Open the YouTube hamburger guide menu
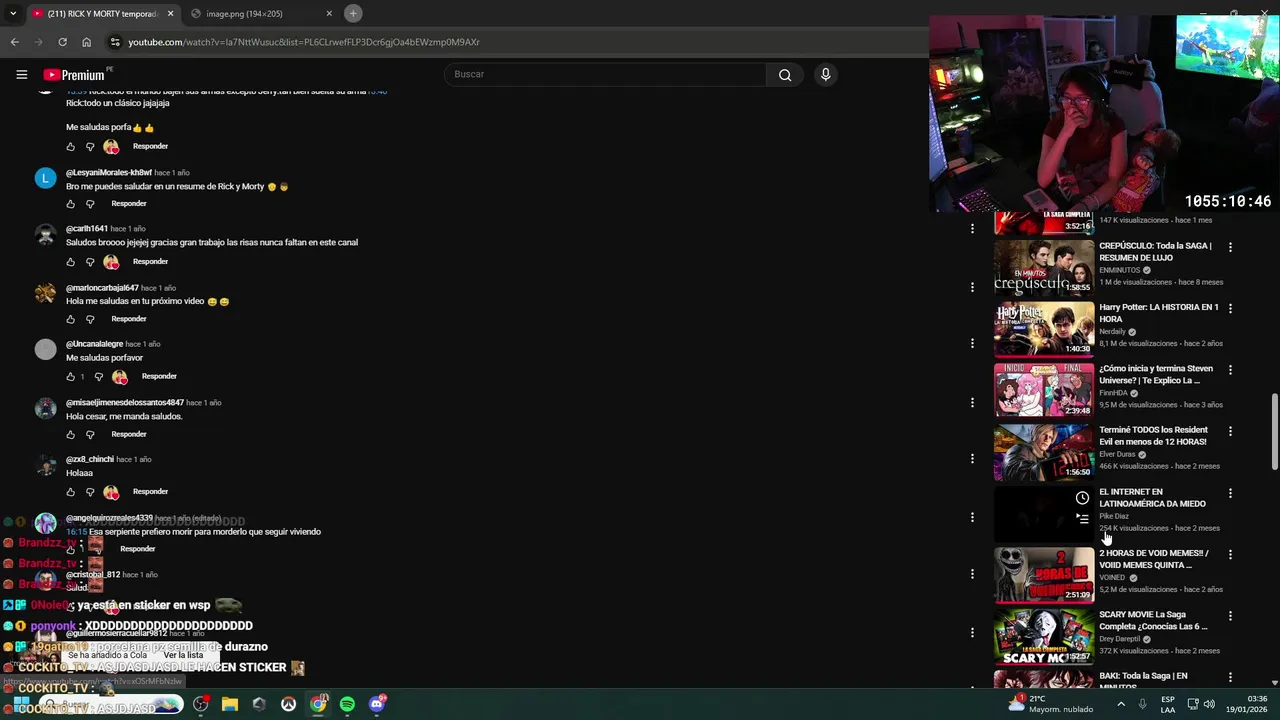Screen dimensions: 1280x720 tap(21, 74)
